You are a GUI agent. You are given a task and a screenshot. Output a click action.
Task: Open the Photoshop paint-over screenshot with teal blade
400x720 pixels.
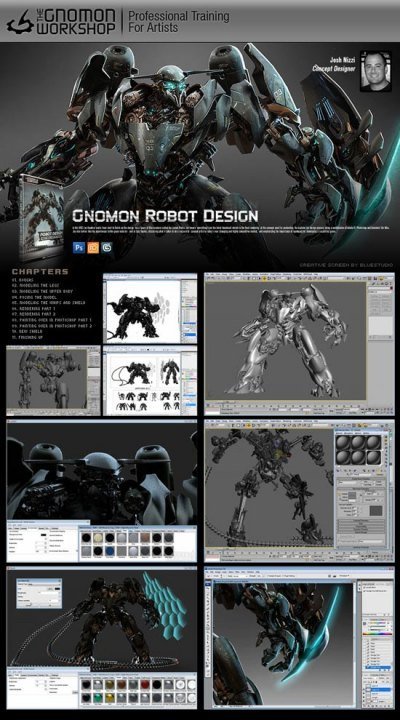(299, 637)
